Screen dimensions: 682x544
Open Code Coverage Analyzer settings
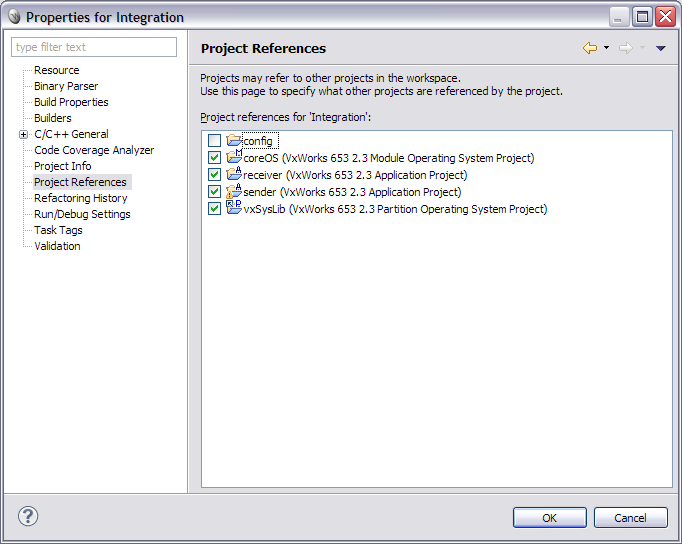(94, 150)
